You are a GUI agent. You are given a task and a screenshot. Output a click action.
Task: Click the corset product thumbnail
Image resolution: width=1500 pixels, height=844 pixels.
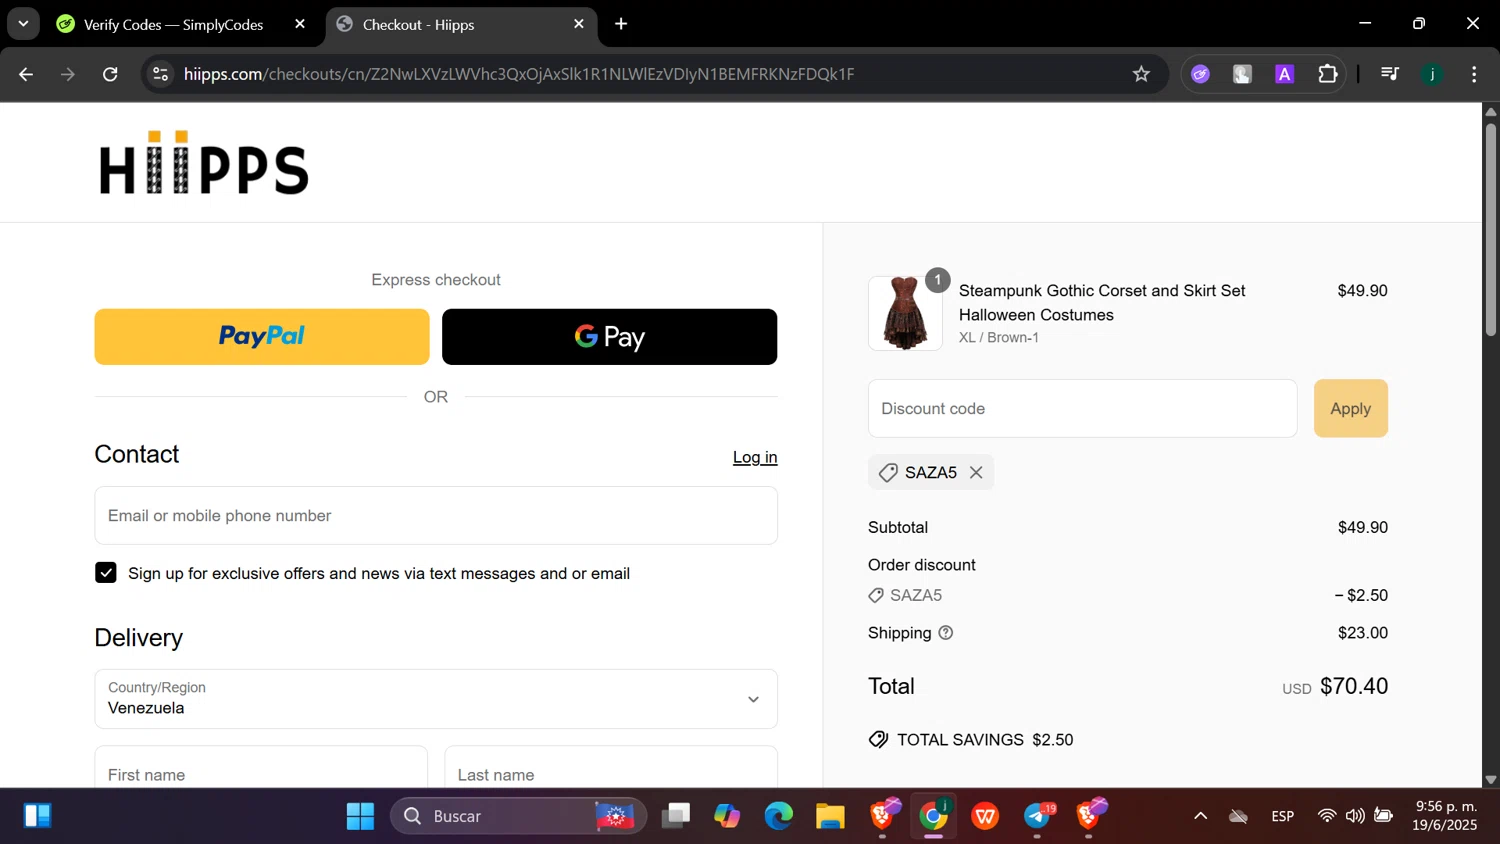pos(905,313)
